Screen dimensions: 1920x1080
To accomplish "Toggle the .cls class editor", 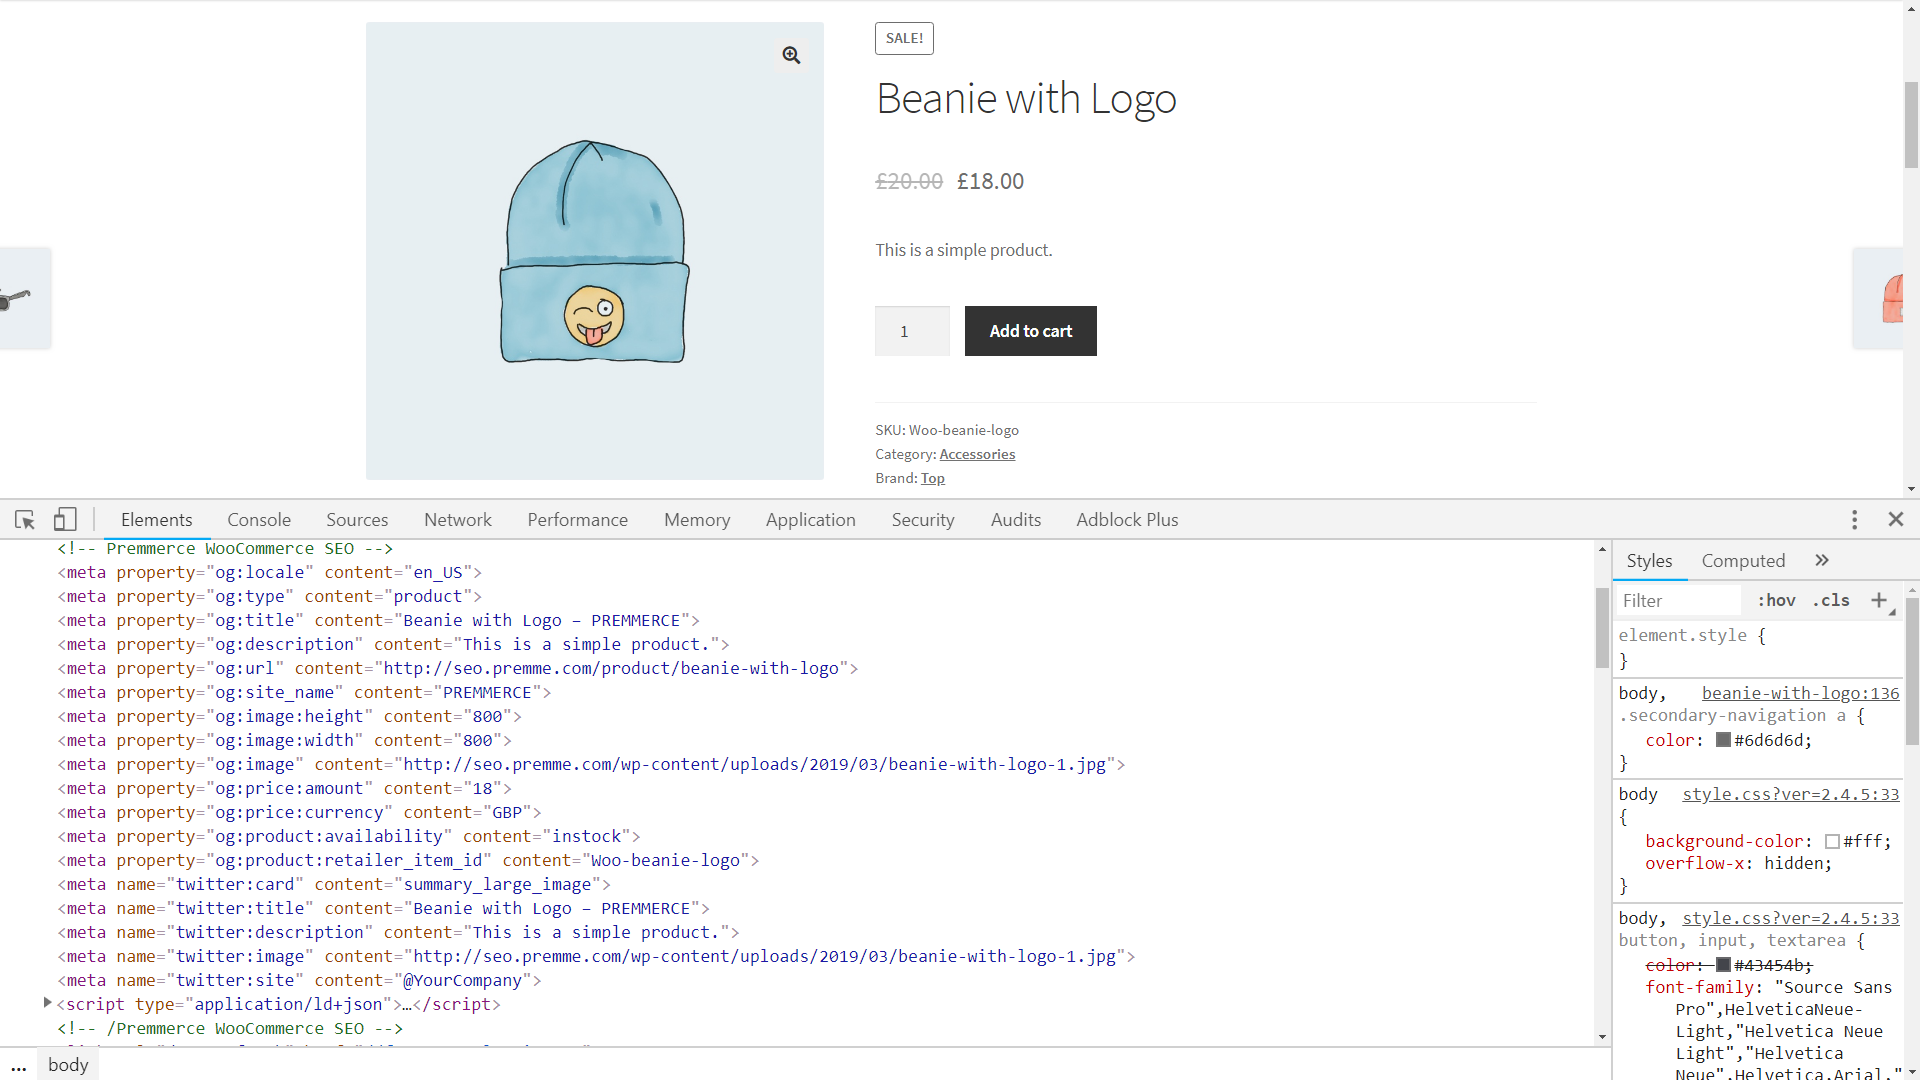I will 1831,601.
